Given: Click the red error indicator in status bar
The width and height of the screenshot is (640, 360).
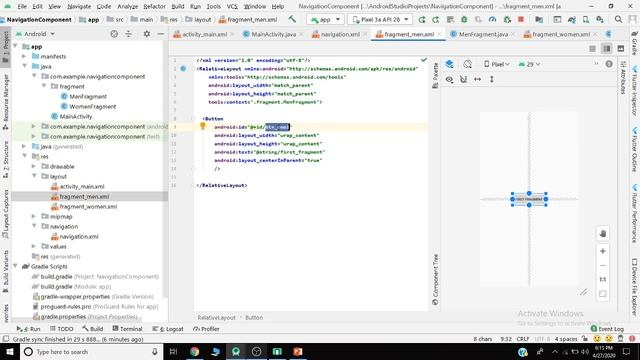Looking at the screenshot, I should 632,339.
